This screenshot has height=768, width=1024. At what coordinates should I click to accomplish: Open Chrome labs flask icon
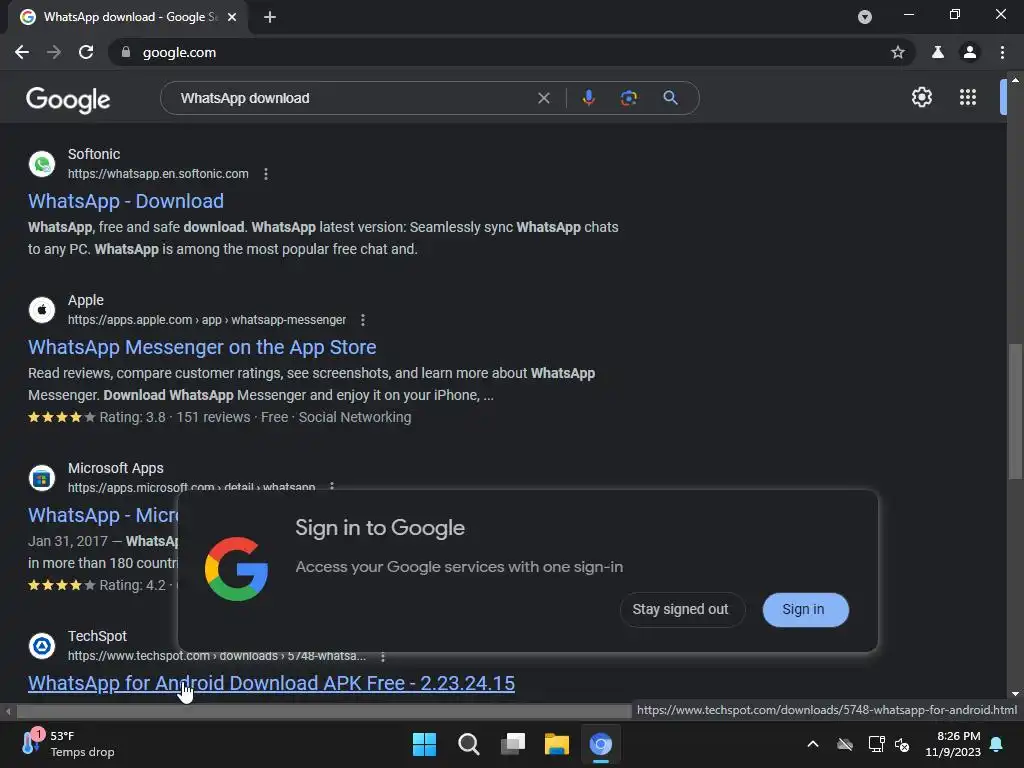tap(938, 52)
